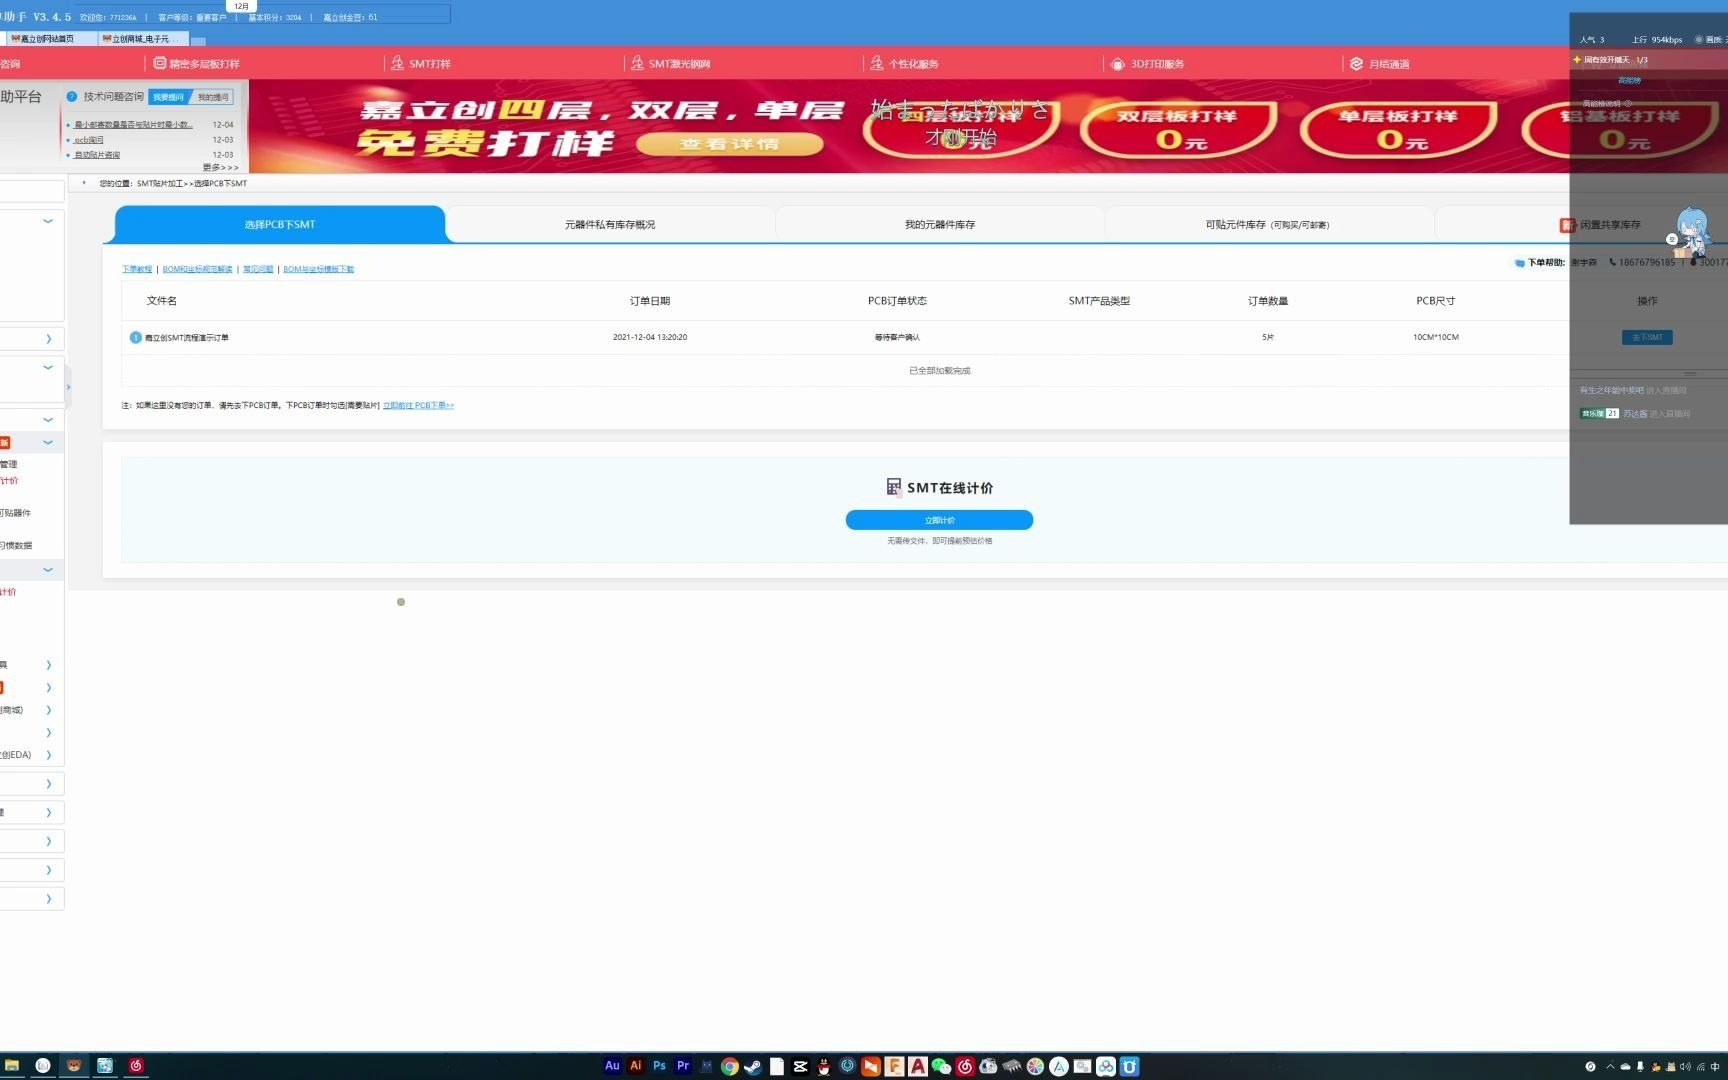Open AutoCAD red A icon in taskbar
The height and width of the screenshot is (1080, 1728).
918,1066
